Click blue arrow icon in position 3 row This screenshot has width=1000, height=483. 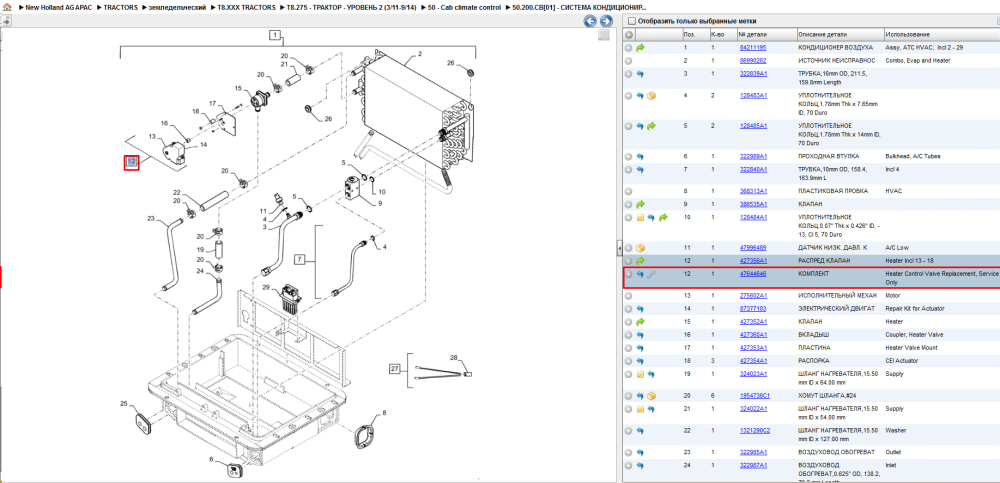640,74
